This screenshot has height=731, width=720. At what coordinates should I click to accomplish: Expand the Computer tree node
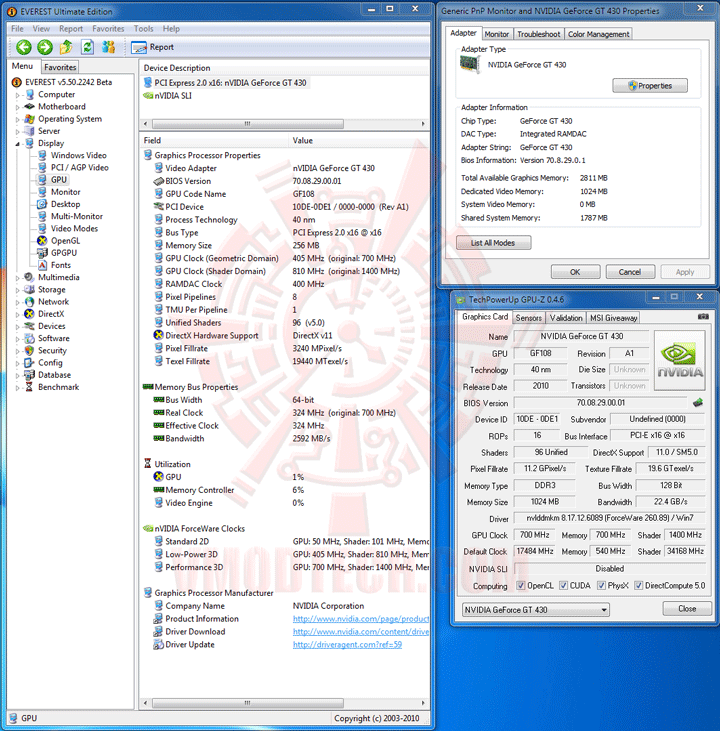(17, 95)
